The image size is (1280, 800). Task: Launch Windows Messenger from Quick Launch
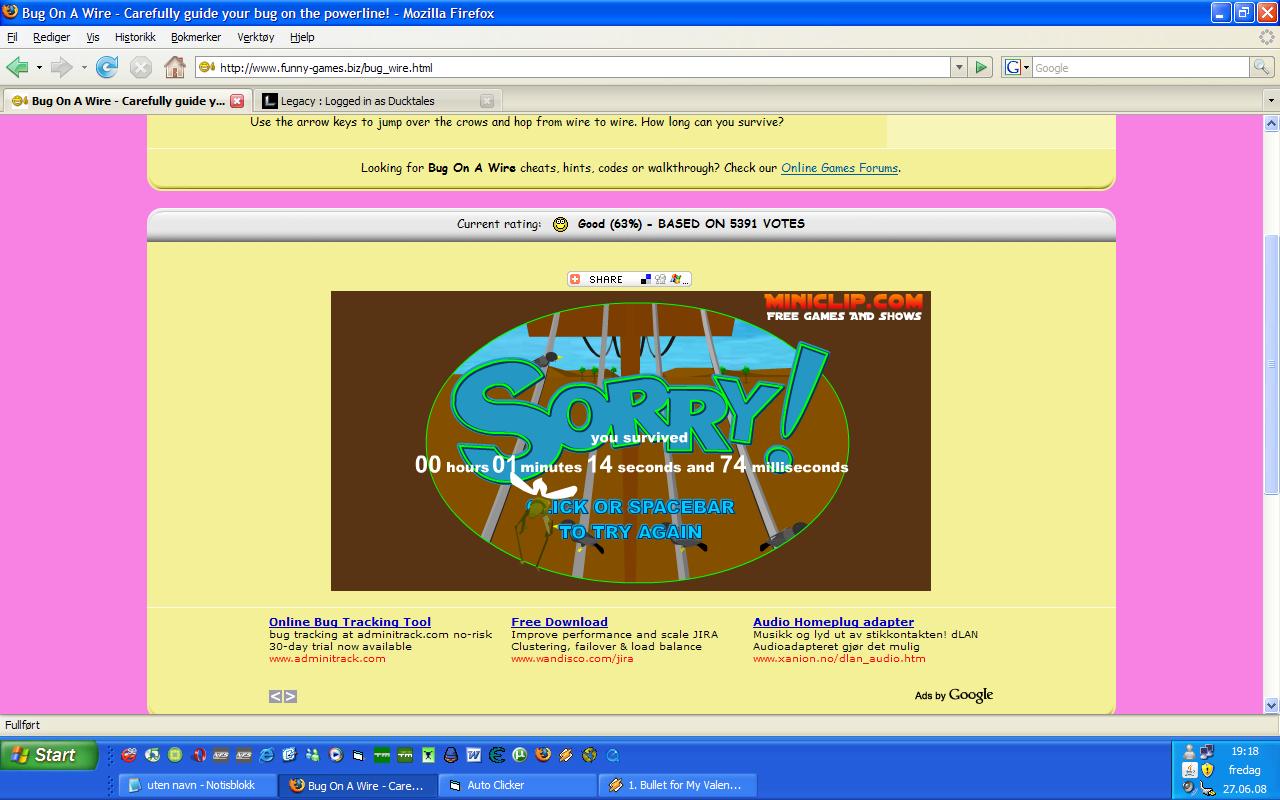coord(312,755)
